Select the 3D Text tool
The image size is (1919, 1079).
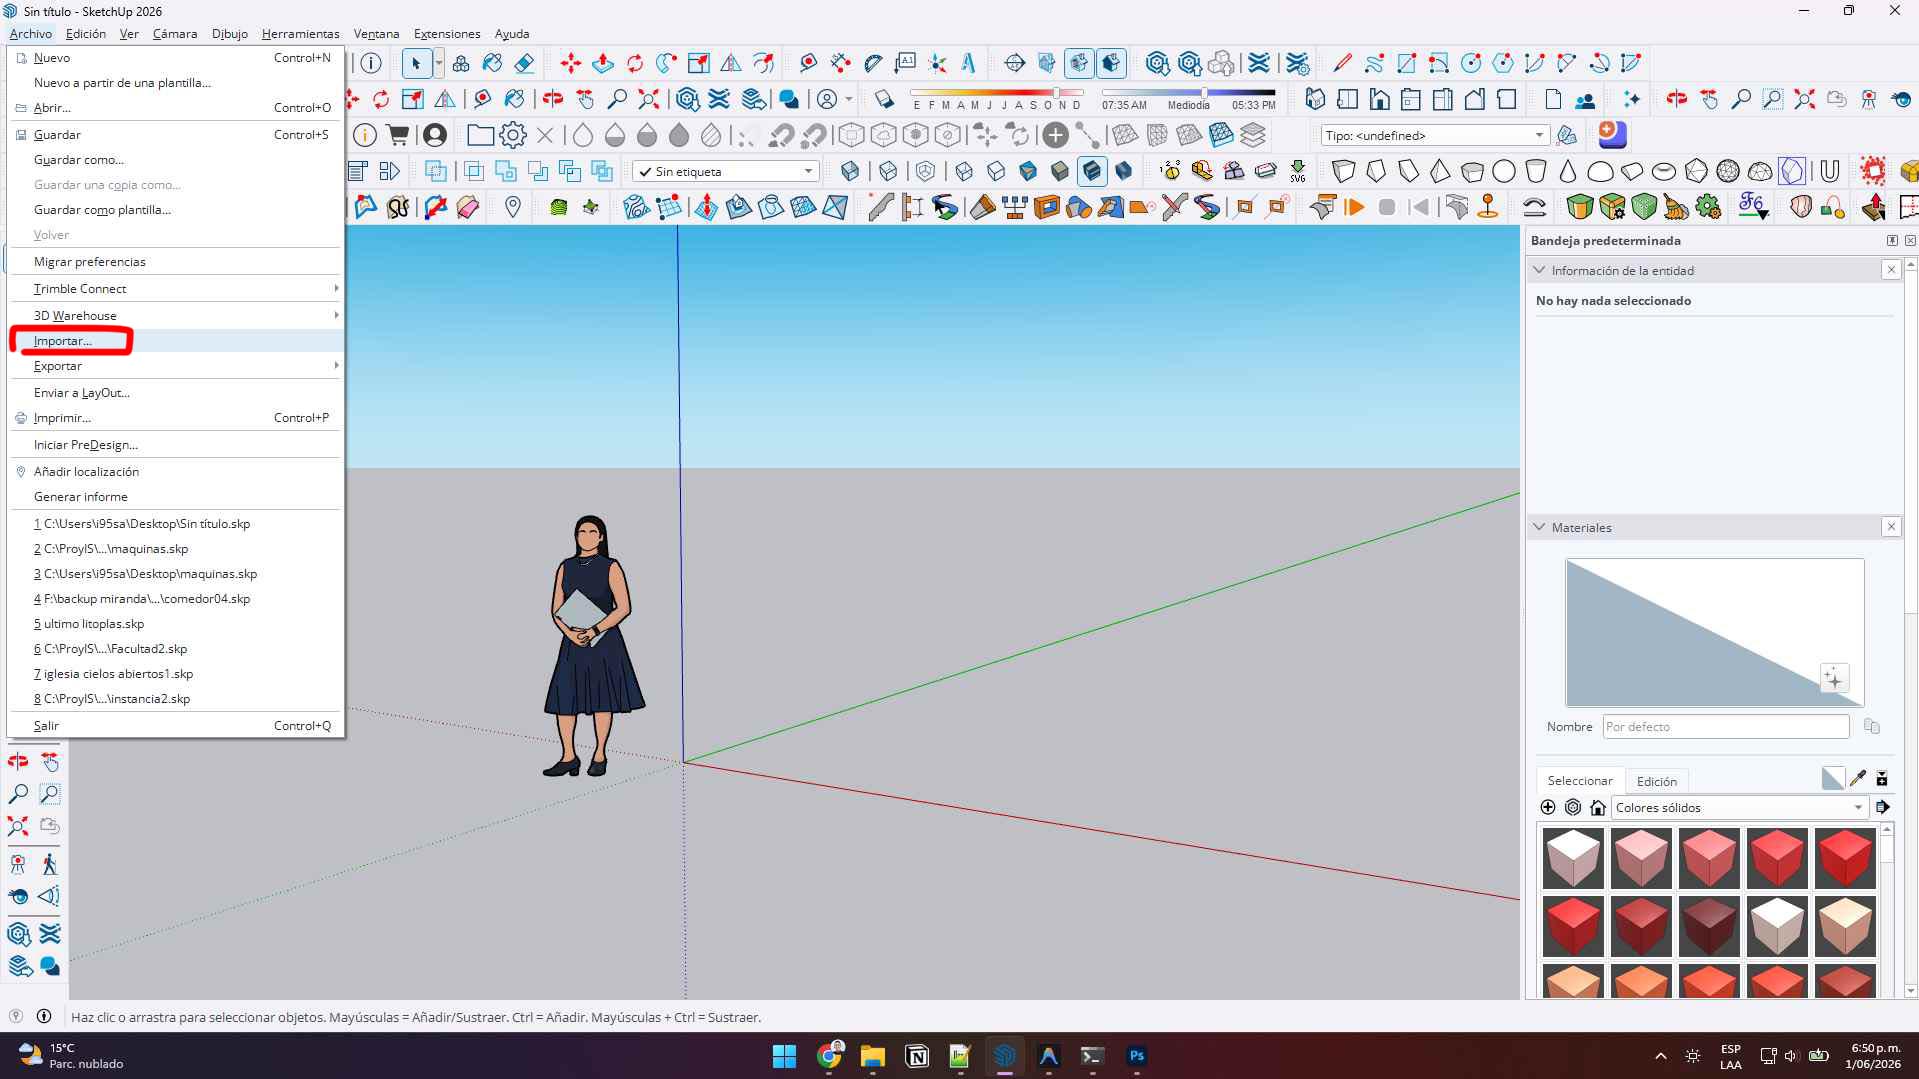tap(969, 63)
